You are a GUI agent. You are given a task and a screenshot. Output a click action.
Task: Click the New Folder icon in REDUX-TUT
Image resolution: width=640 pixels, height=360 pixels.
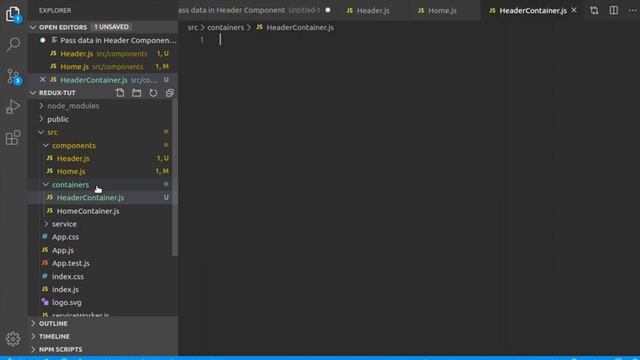(x=136, y=93)
